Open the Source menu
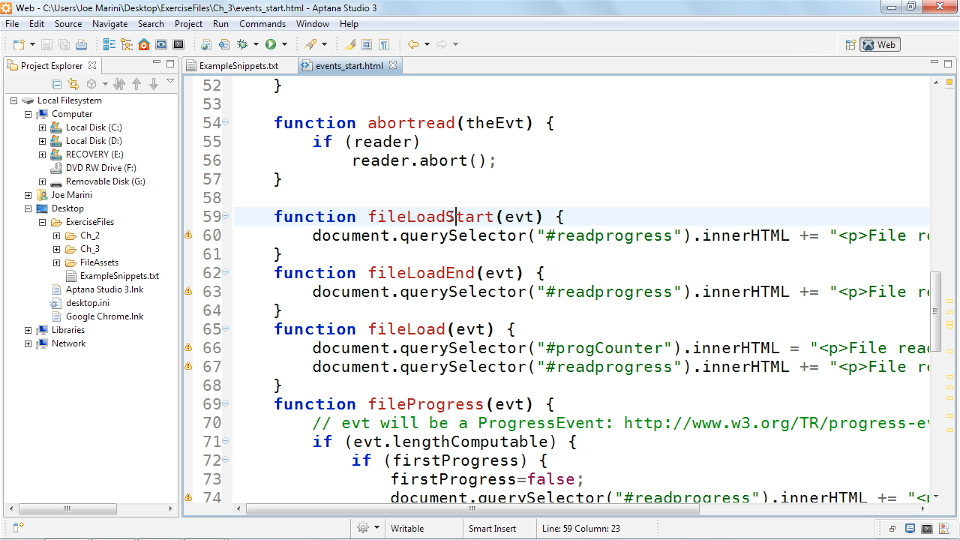 pyautogui.click(x=68, y=24)
